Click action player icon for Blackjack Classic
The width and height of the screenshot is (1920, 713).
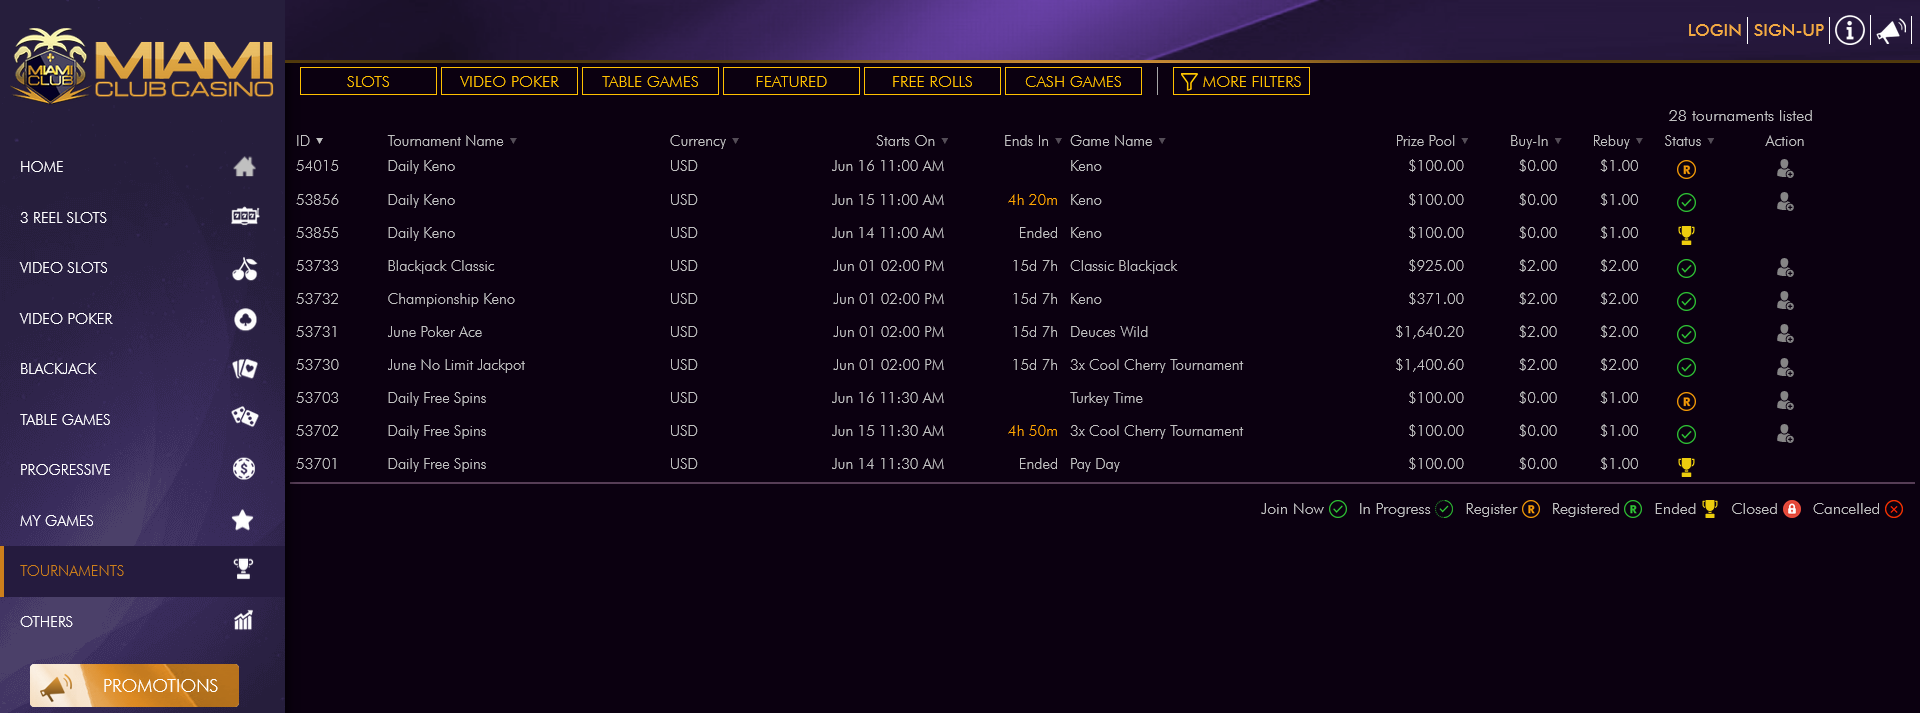(1785, 268)
